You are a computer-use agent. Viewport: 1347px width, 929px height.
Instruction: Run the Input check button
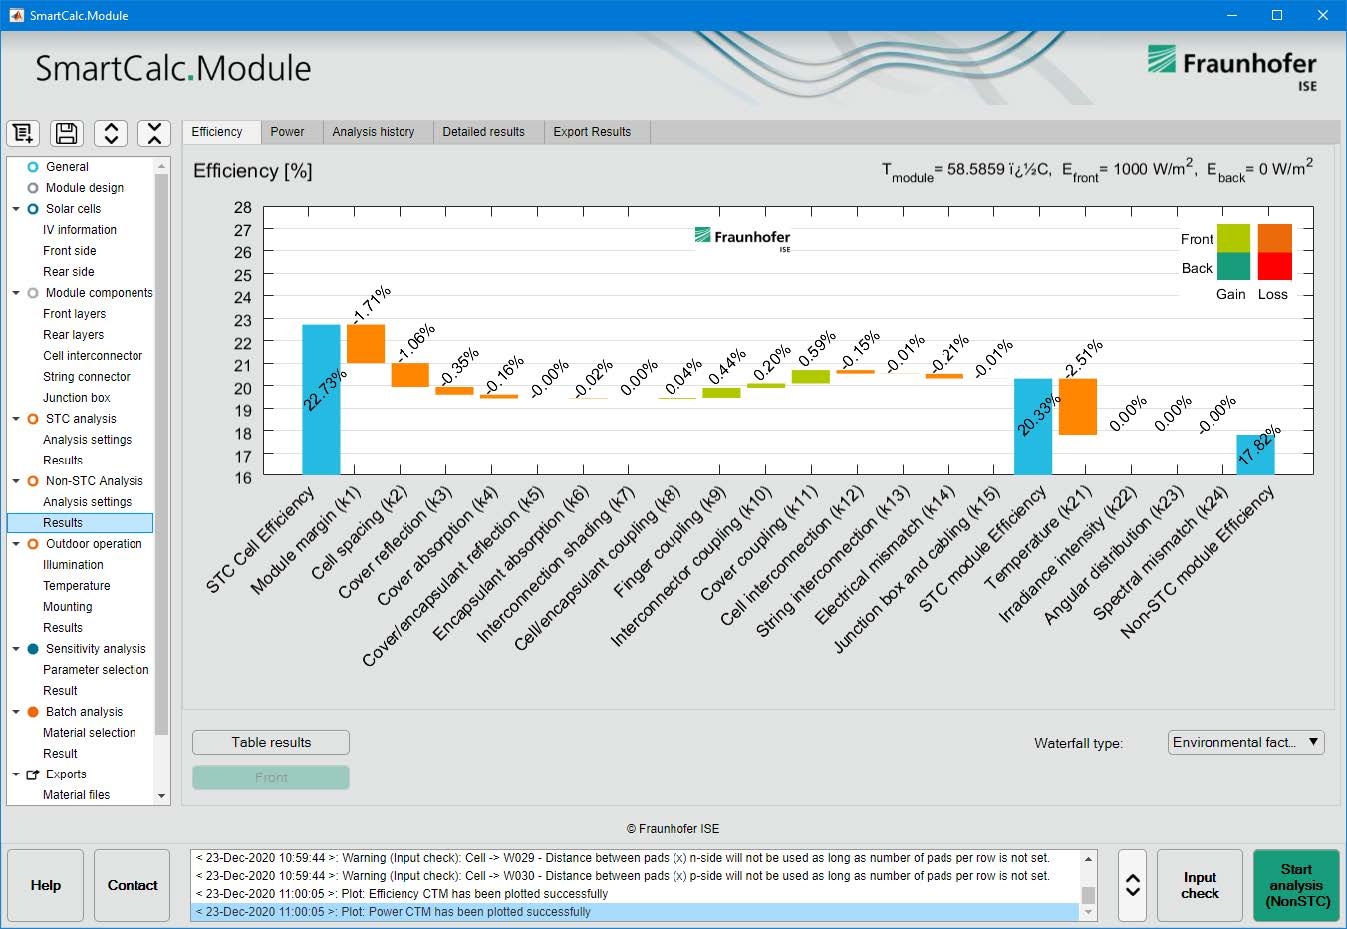(1199, 885)
